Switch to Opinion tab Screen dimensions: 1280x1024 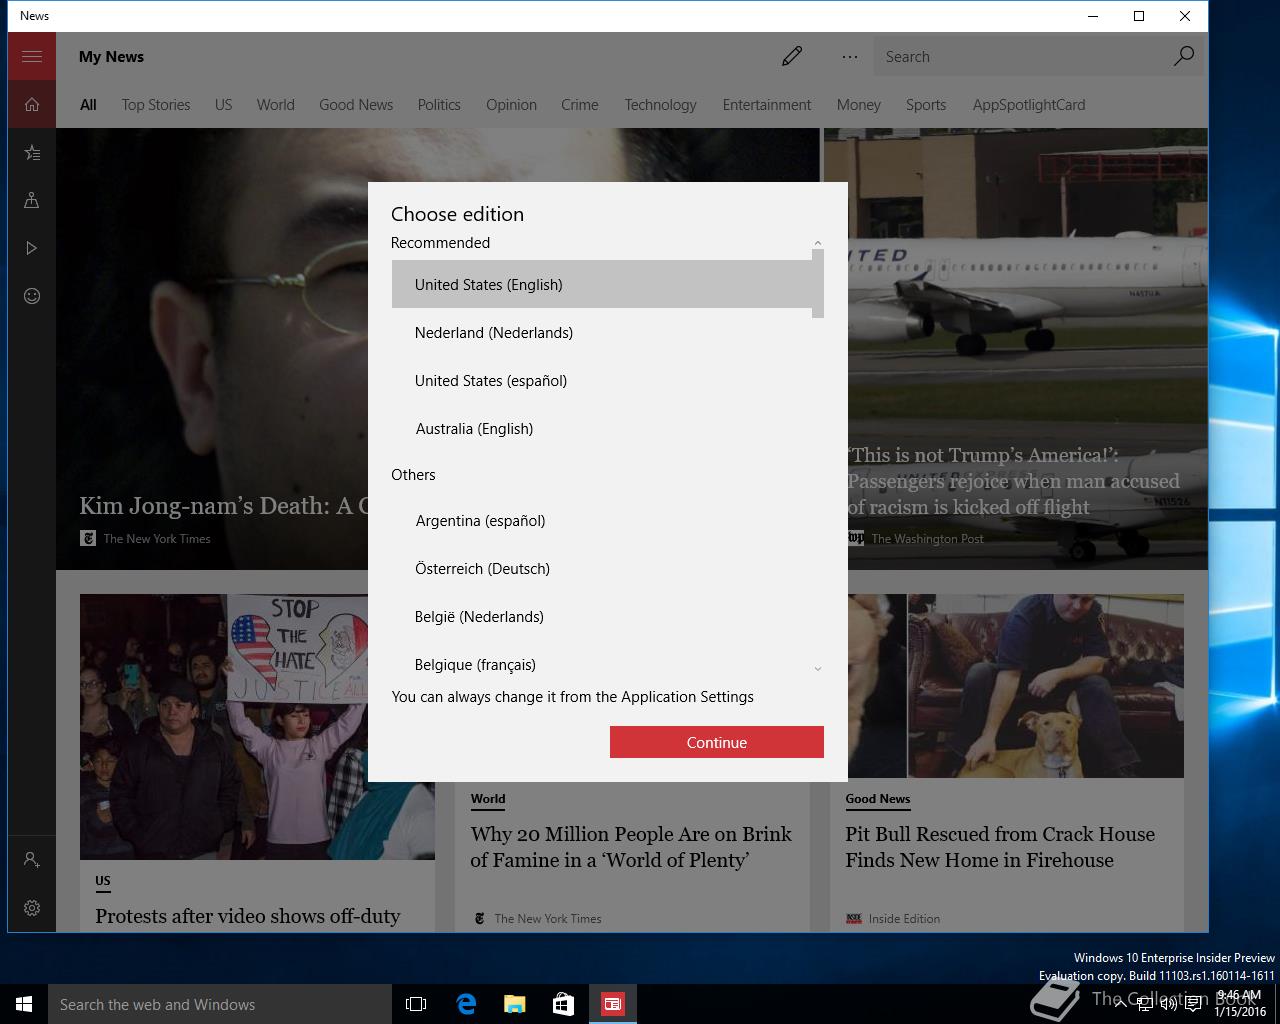click(511, 105)
